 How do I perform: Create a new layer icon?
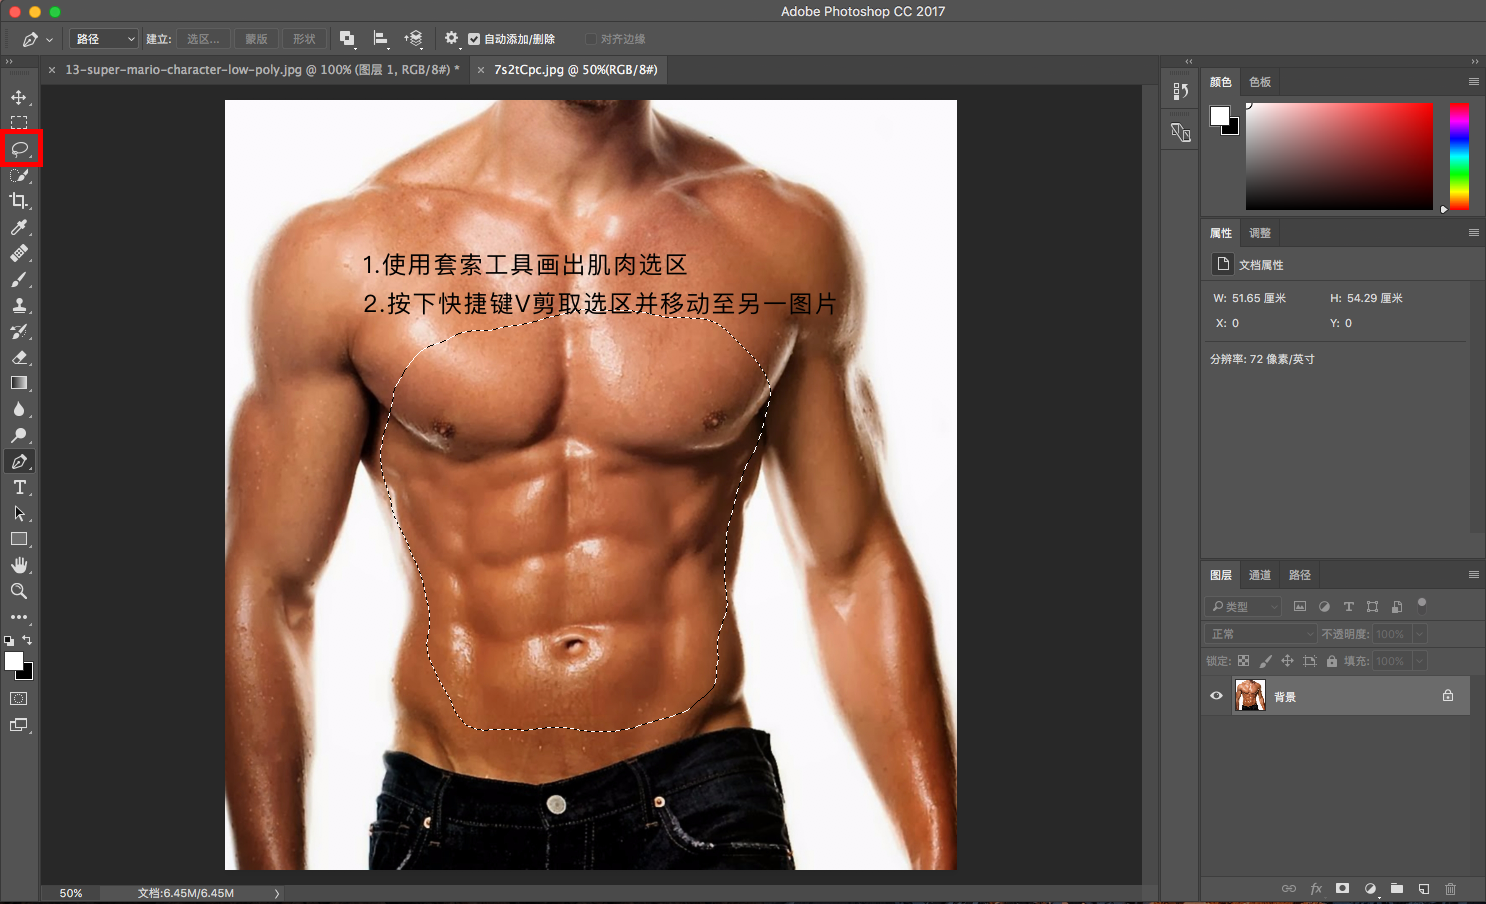[1424, 888]
